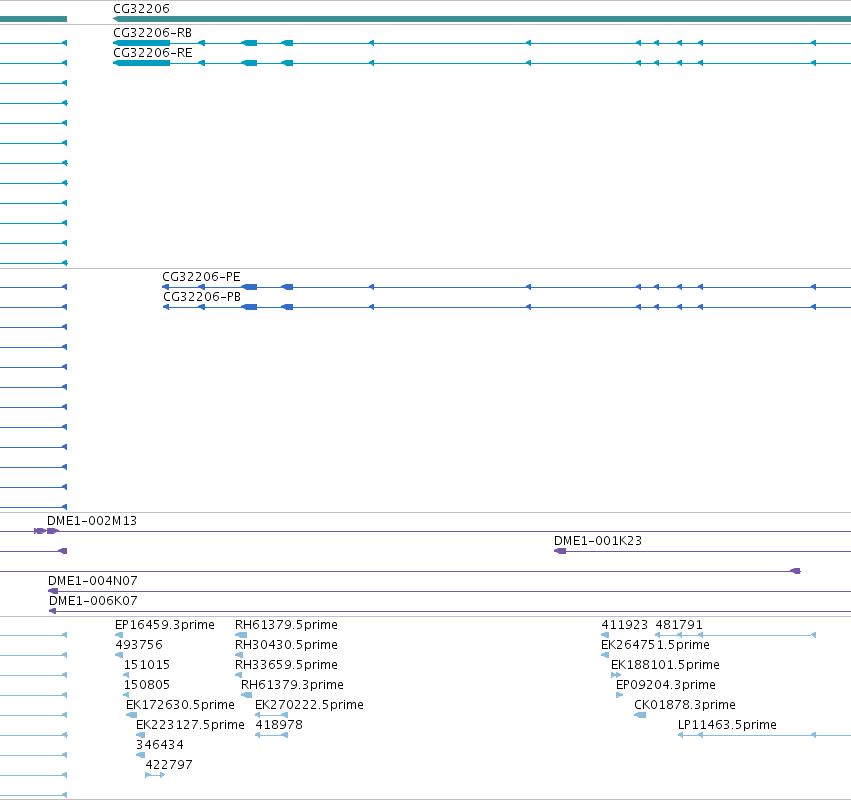Click the thick exon block of CG32206-RB

click(142, 43)
